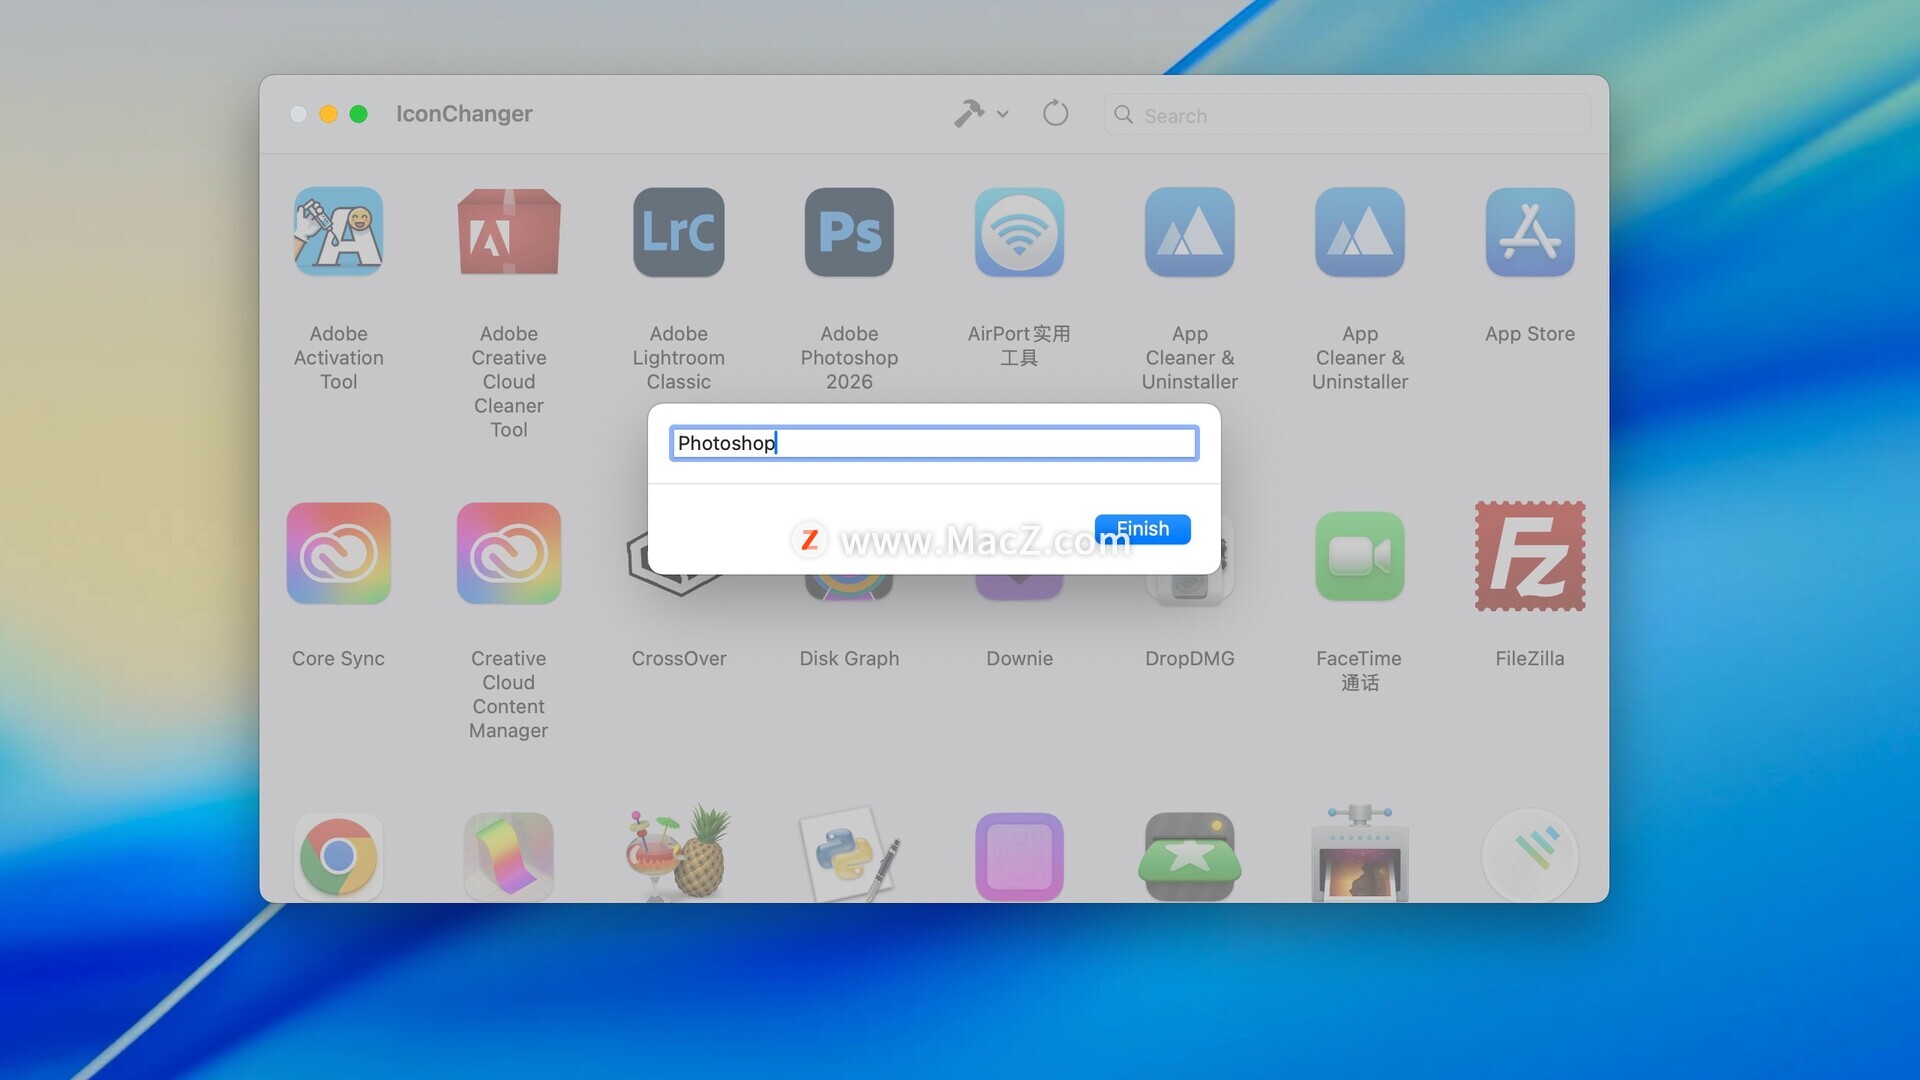Select Adobe Creative Cloud Cleaner Tool icon
Image resolution: width=1920 pixels, height=1080 pixels.
click(508, 232)
